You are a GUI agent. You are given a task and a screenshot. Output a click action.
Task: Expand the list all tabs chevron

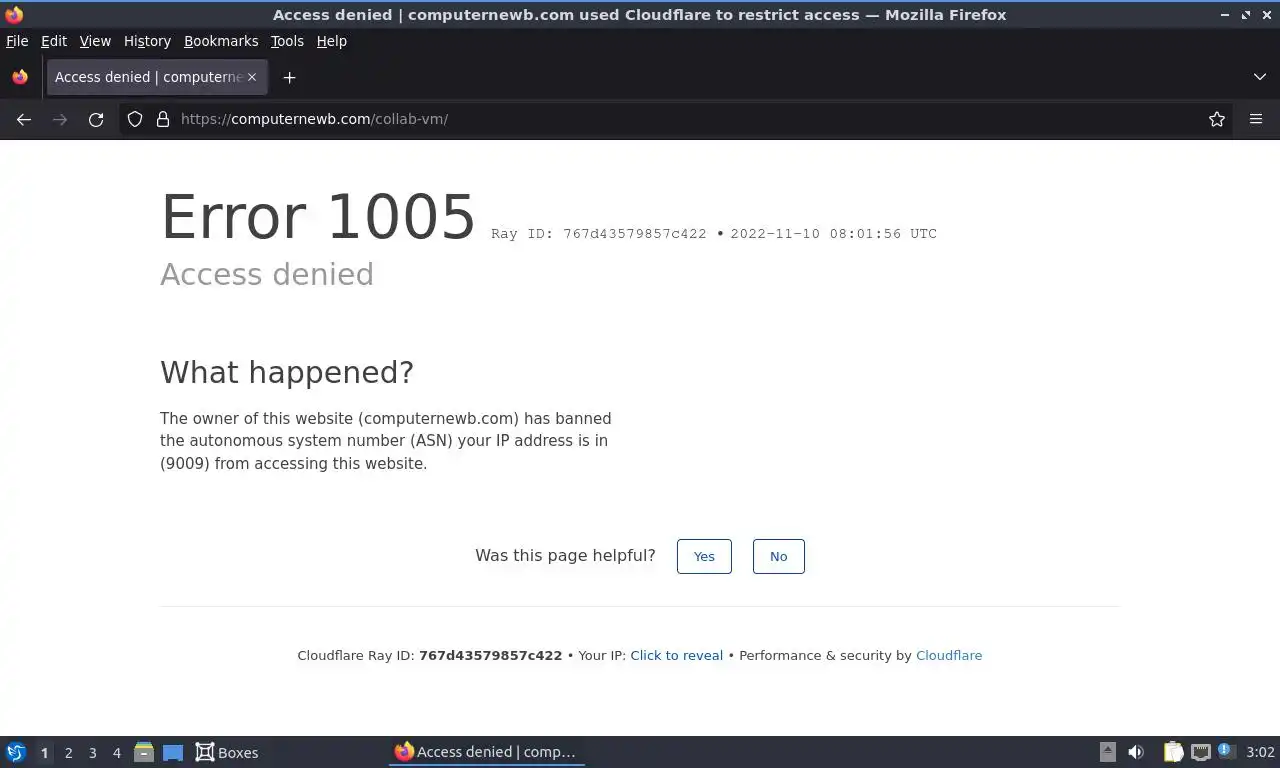pos(1260,77)
